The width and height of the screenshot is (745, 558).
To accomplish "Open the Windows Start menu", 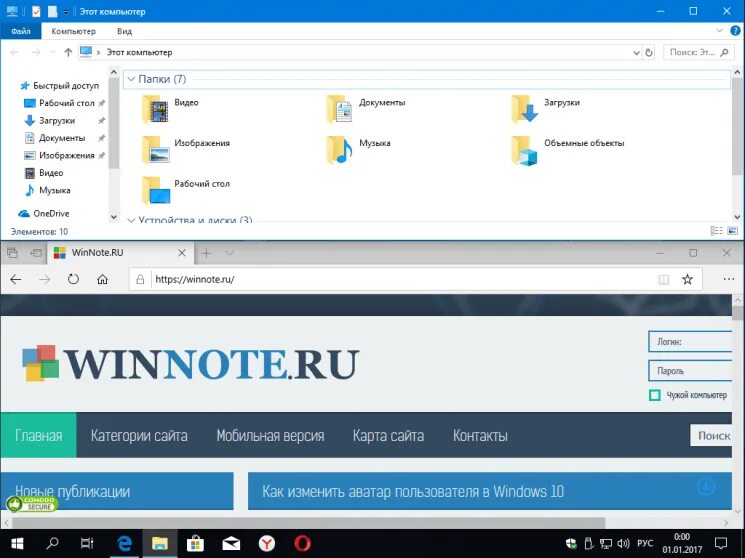I will coord(17,543).
